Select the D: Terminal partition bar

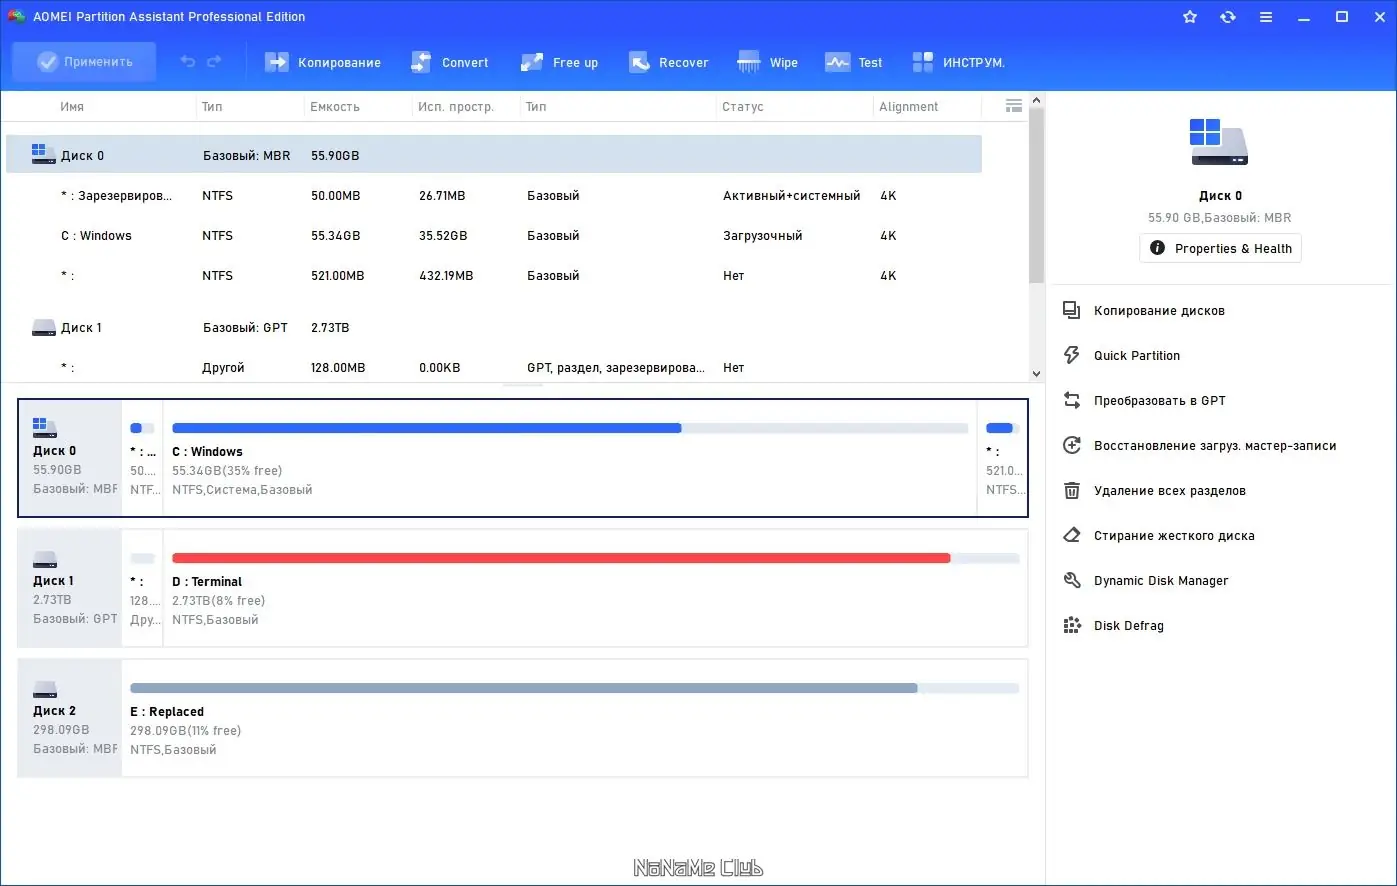(570, 587)
